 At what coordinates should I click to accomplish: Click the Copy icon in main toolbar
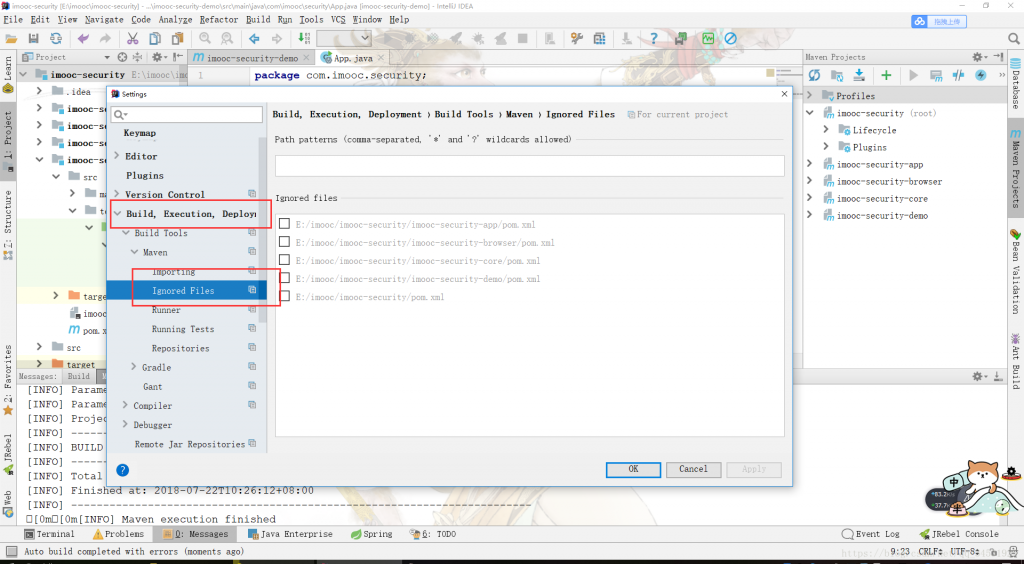pyautogui.click(x=155, y=39)
